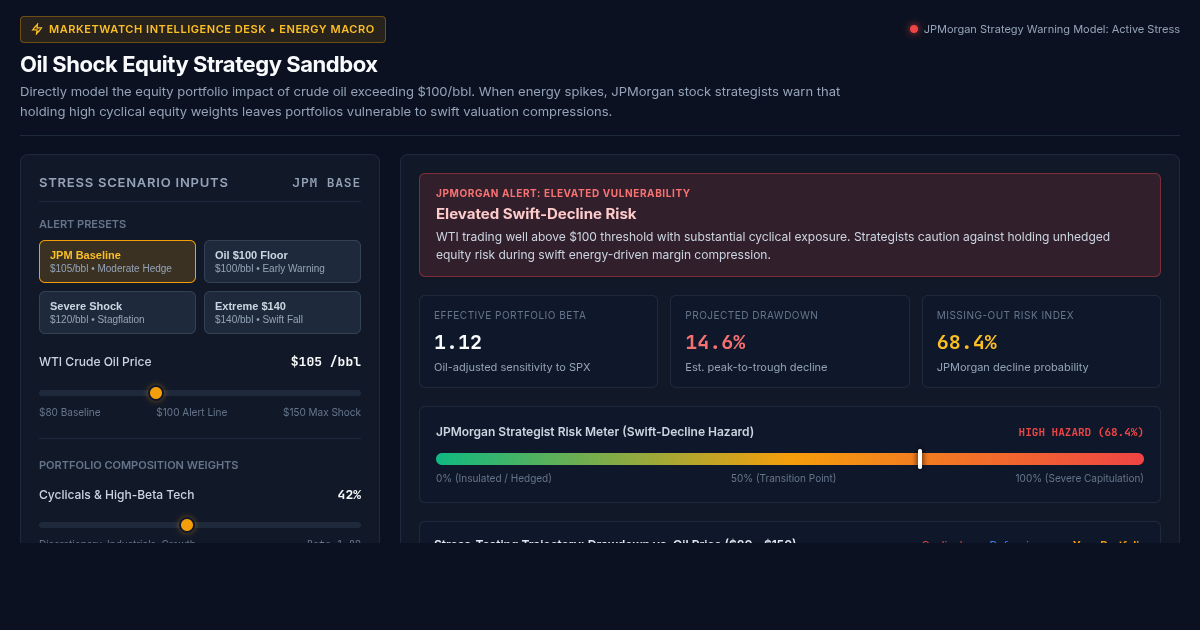Click the 100% (Severe Capitulation) meter label

point(1080,478)
